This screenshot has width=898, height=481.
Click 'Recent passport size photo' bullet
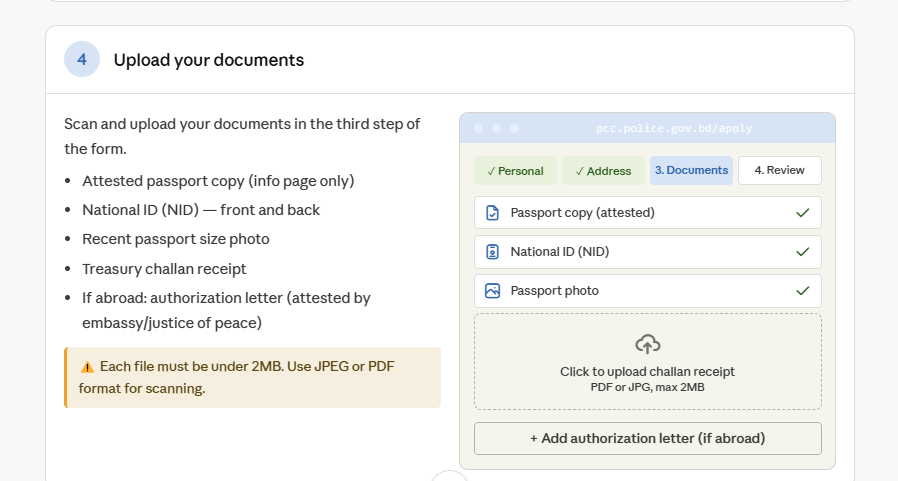176,239
